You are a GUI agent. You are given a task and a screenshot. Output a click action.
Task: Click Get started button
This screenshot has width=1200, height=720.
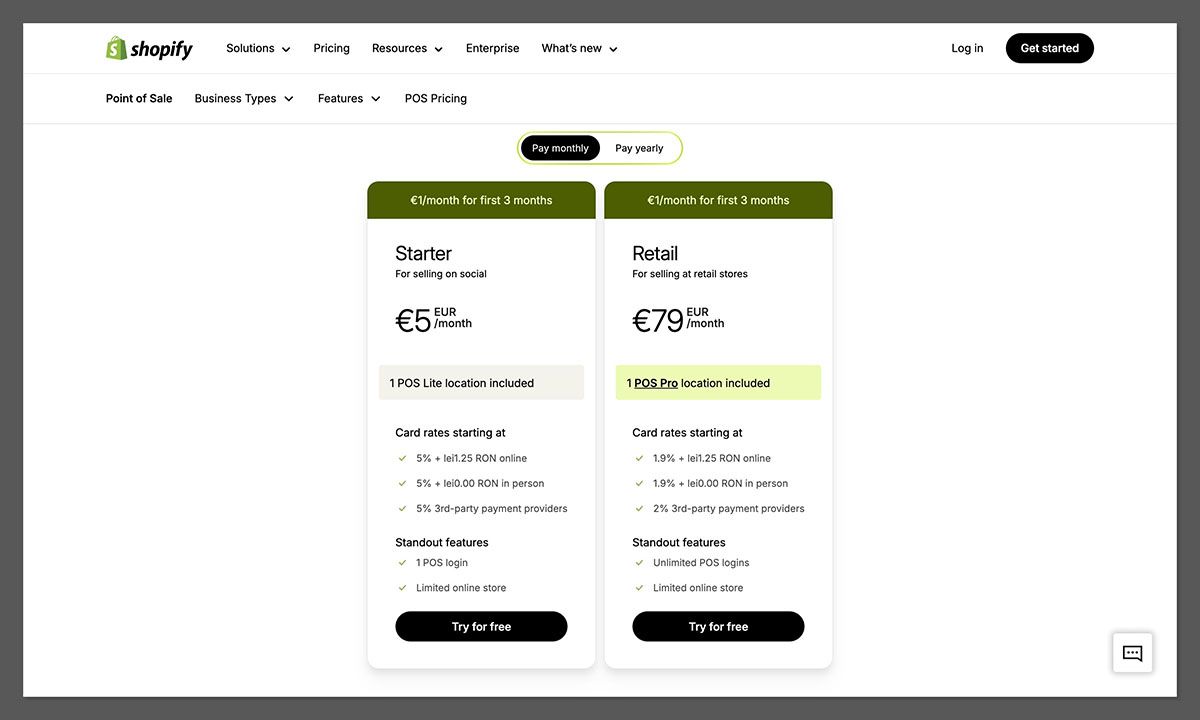(1049, 47)
